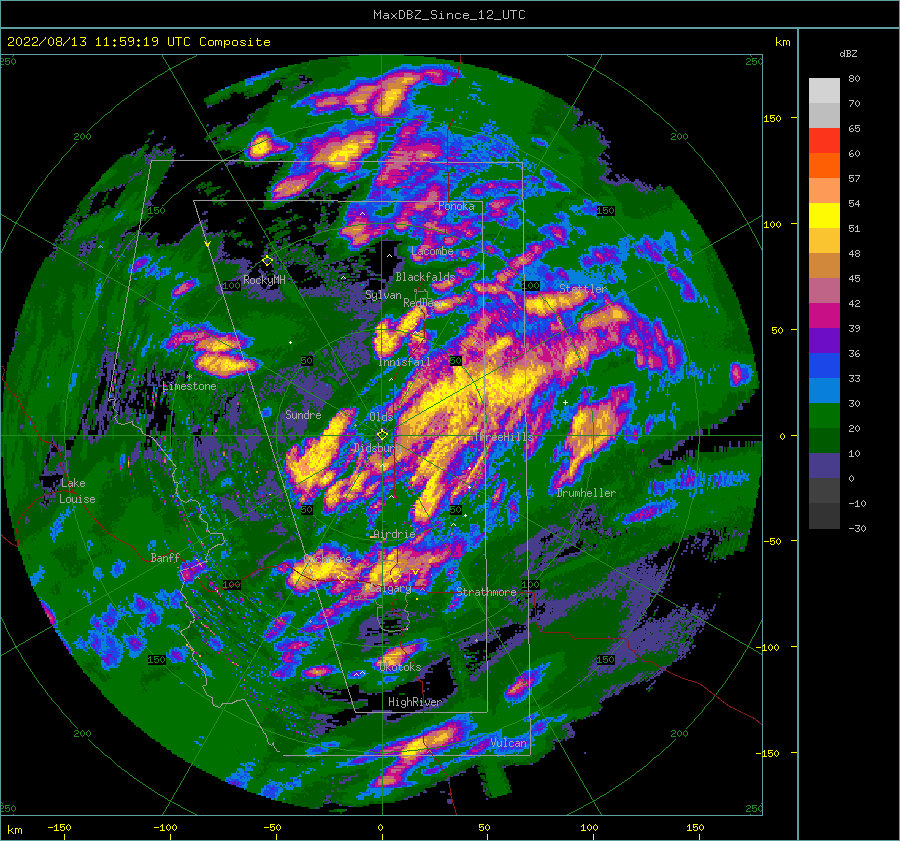
Task: Click the Banff label
Action: [165, 558]
